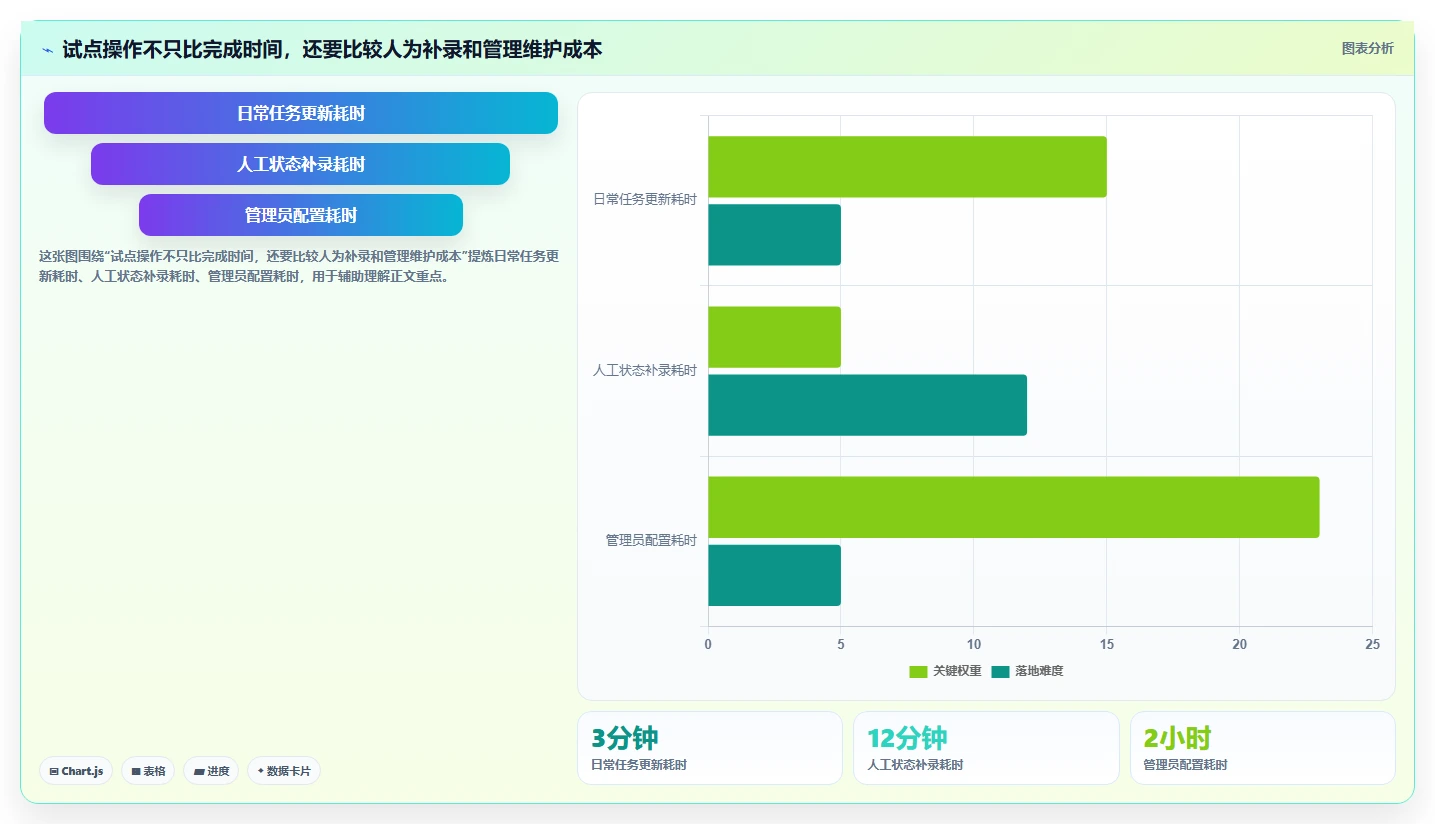Click the lightning icon beside the title
The height and width of the screenshot is (824, 1435).
pyautogui.click(x=47, y=50)
